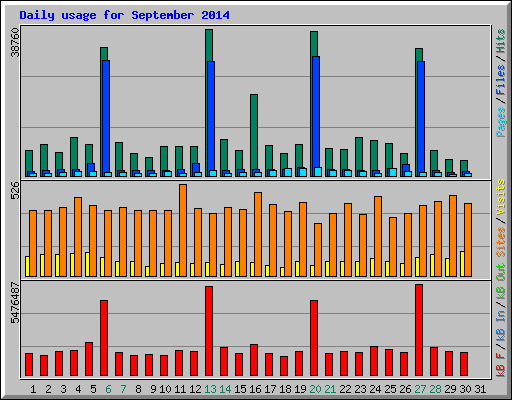
Task: Click the orange "Sites" legend label
Action: click(x=501, y=242)
